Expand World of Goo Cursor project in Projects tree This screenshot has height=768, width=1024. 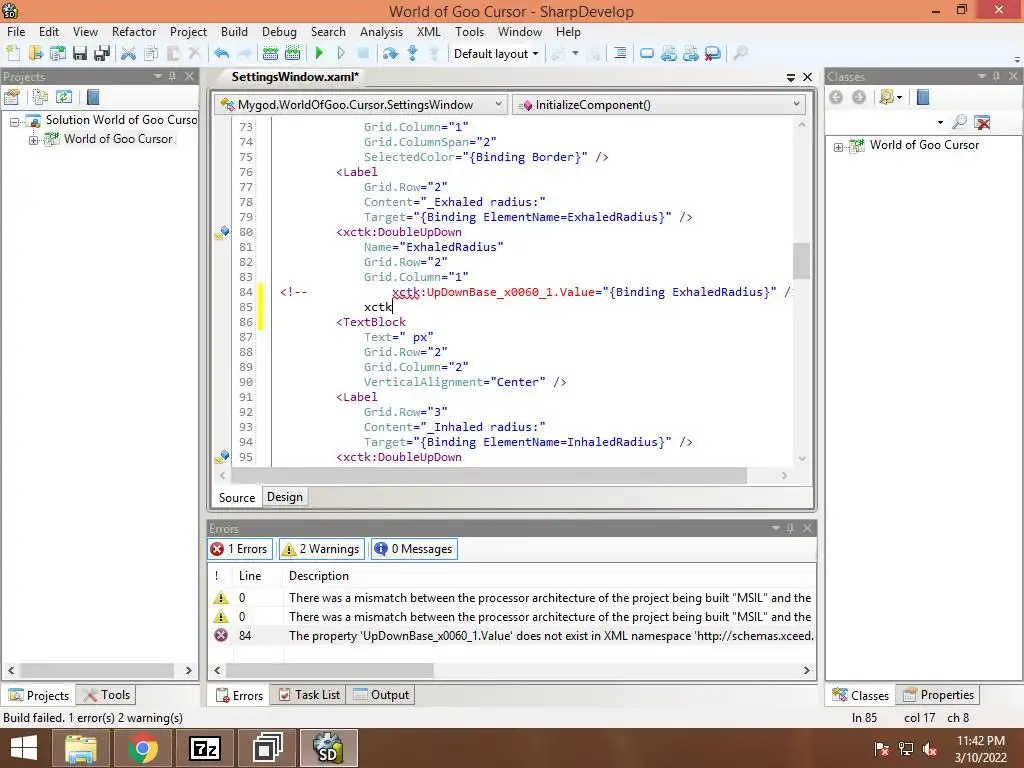pos(33,140)
